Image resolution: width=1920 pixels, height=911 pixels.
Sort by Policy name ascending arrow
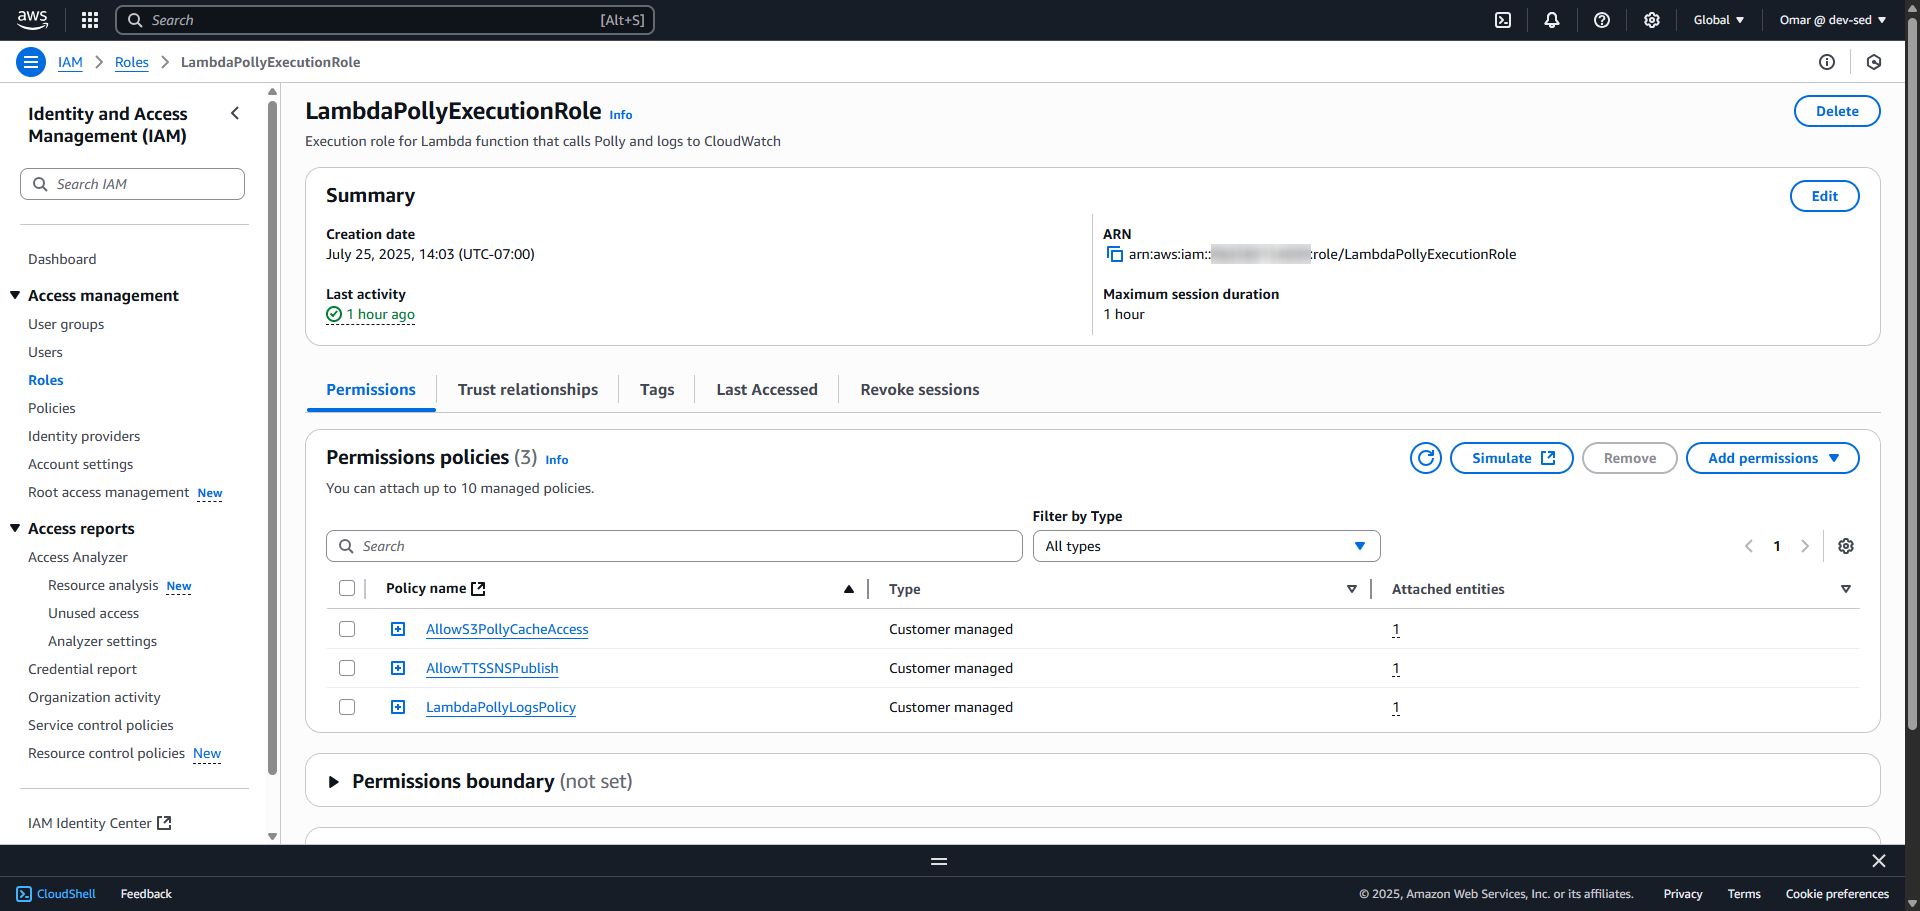click(x=849, y=589)
